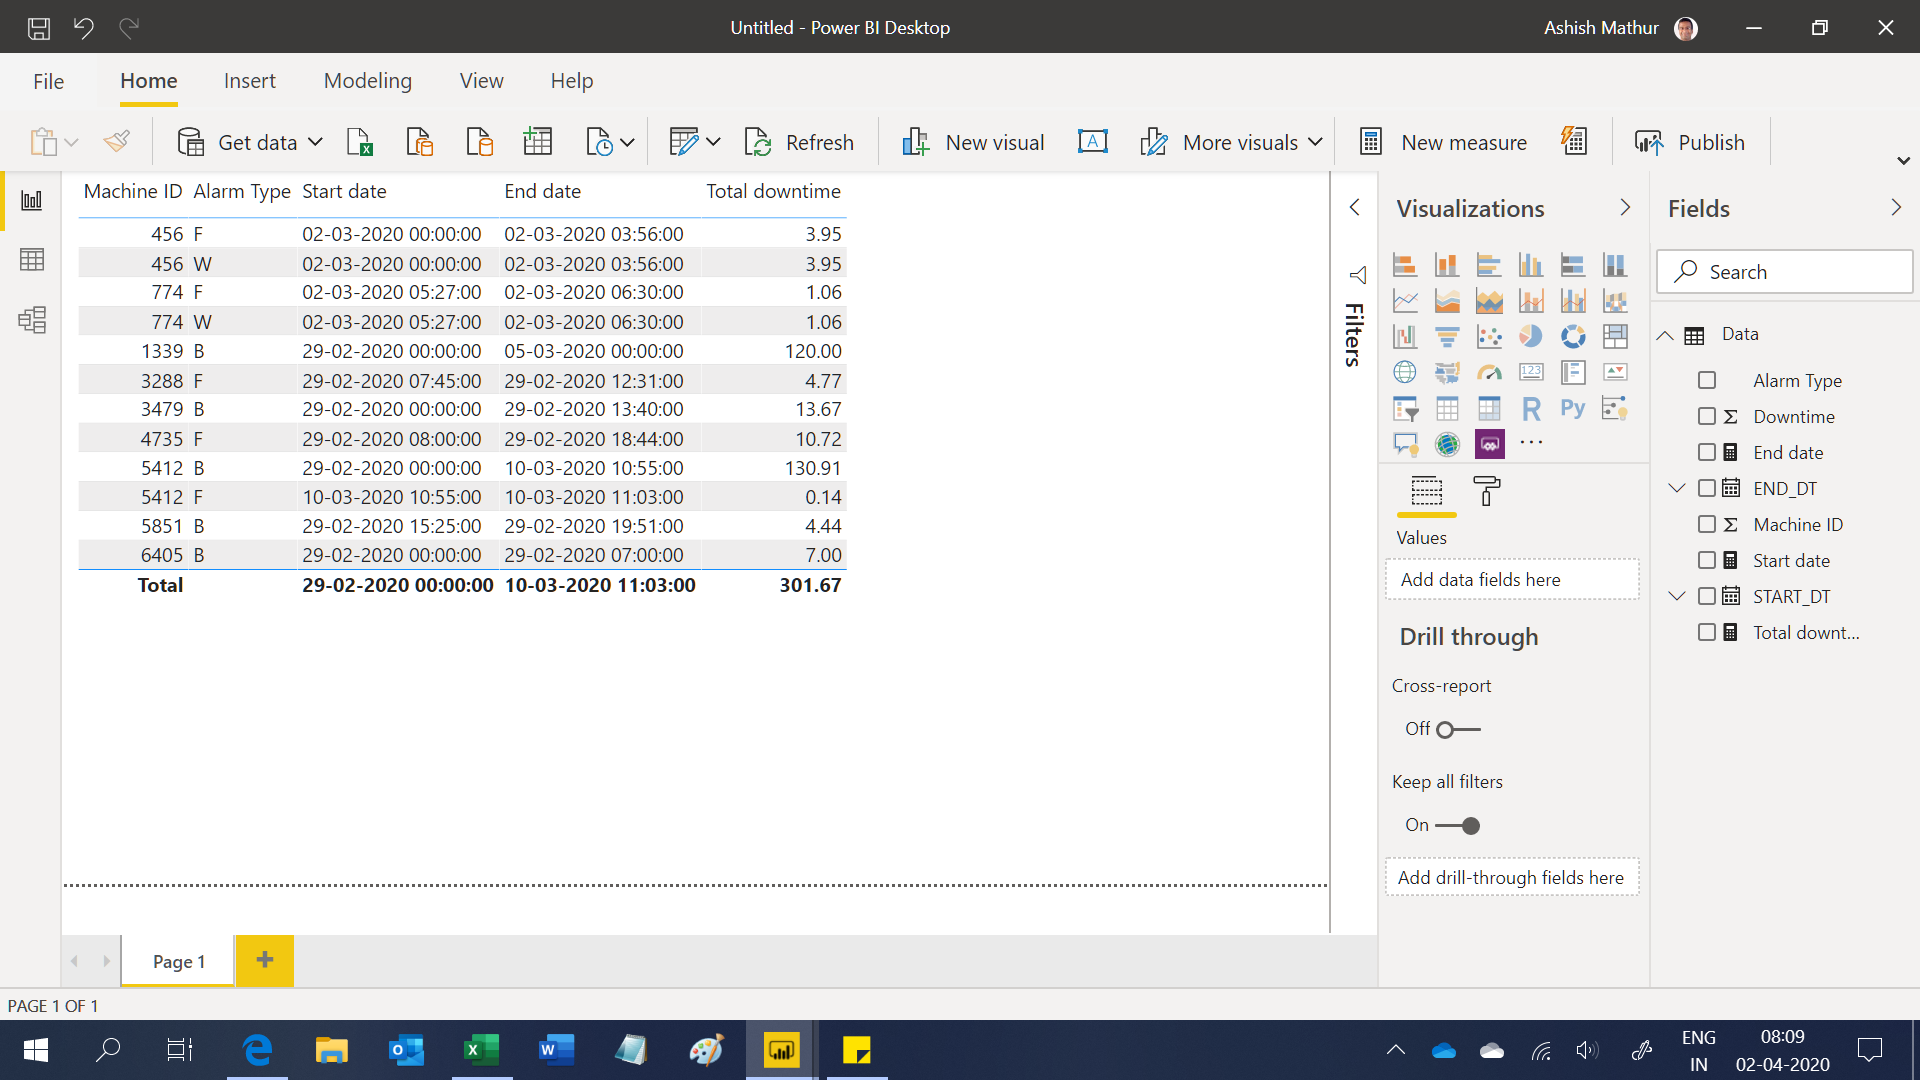Image resolution: width=1920 pixels, height=1080 pixels.
Task: Select the Stacked bar chart visualization
Action: [1405, 265]
